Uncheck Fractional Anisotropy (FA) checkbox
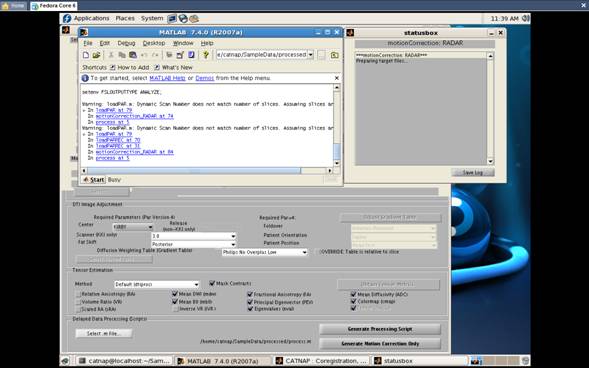This screenshot has width=589, height=368. (x=250, y=294)
